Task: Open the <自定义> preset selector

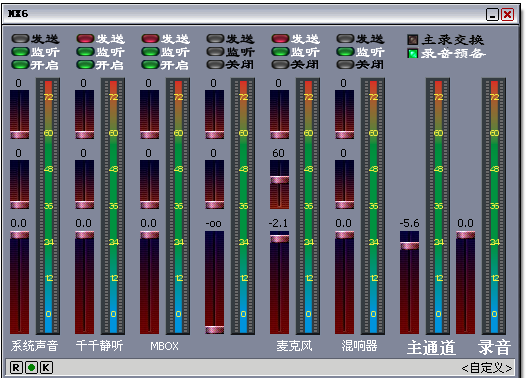Action: click(x=486, y=368)
